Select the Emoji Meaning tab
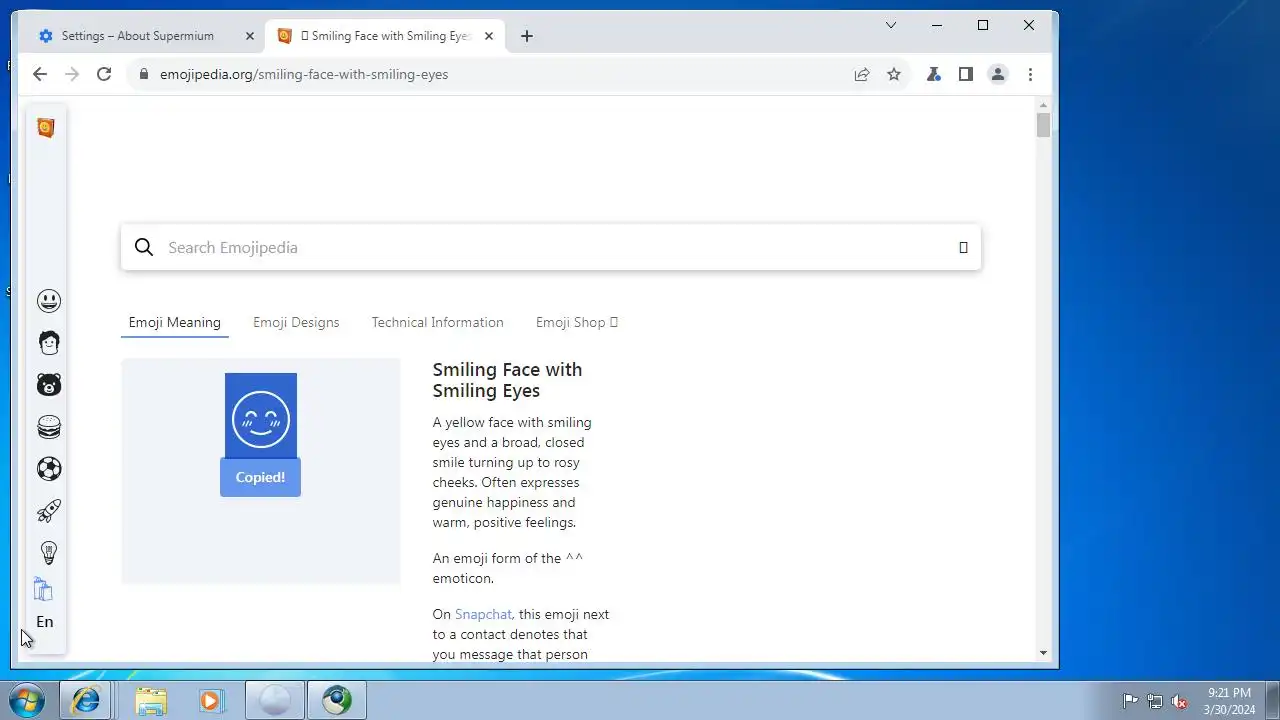 point(174,322)
